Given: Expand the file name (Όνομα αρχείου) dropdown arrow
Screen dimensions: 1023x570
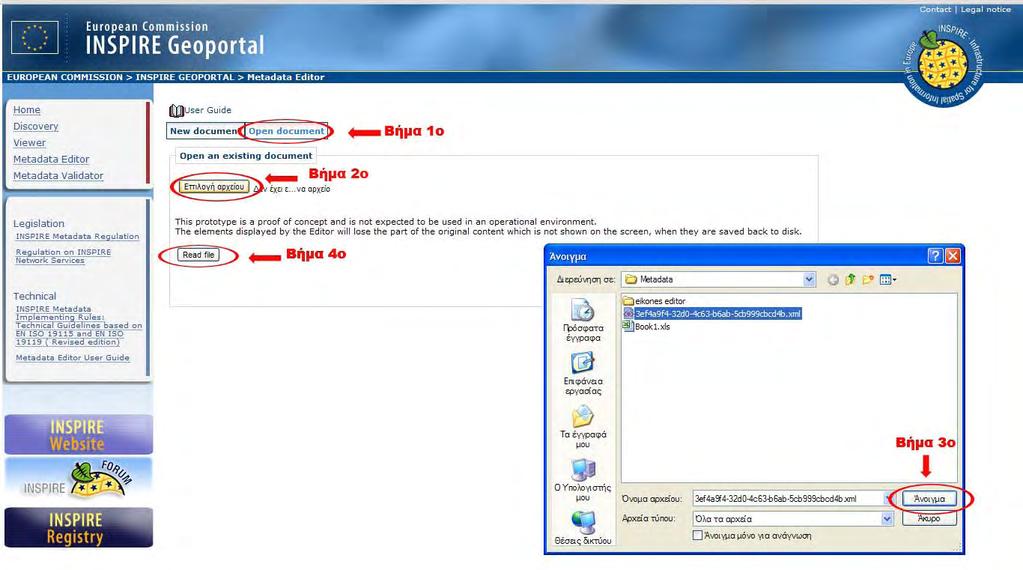Looking at the screenshot, I should pos(888,498).
